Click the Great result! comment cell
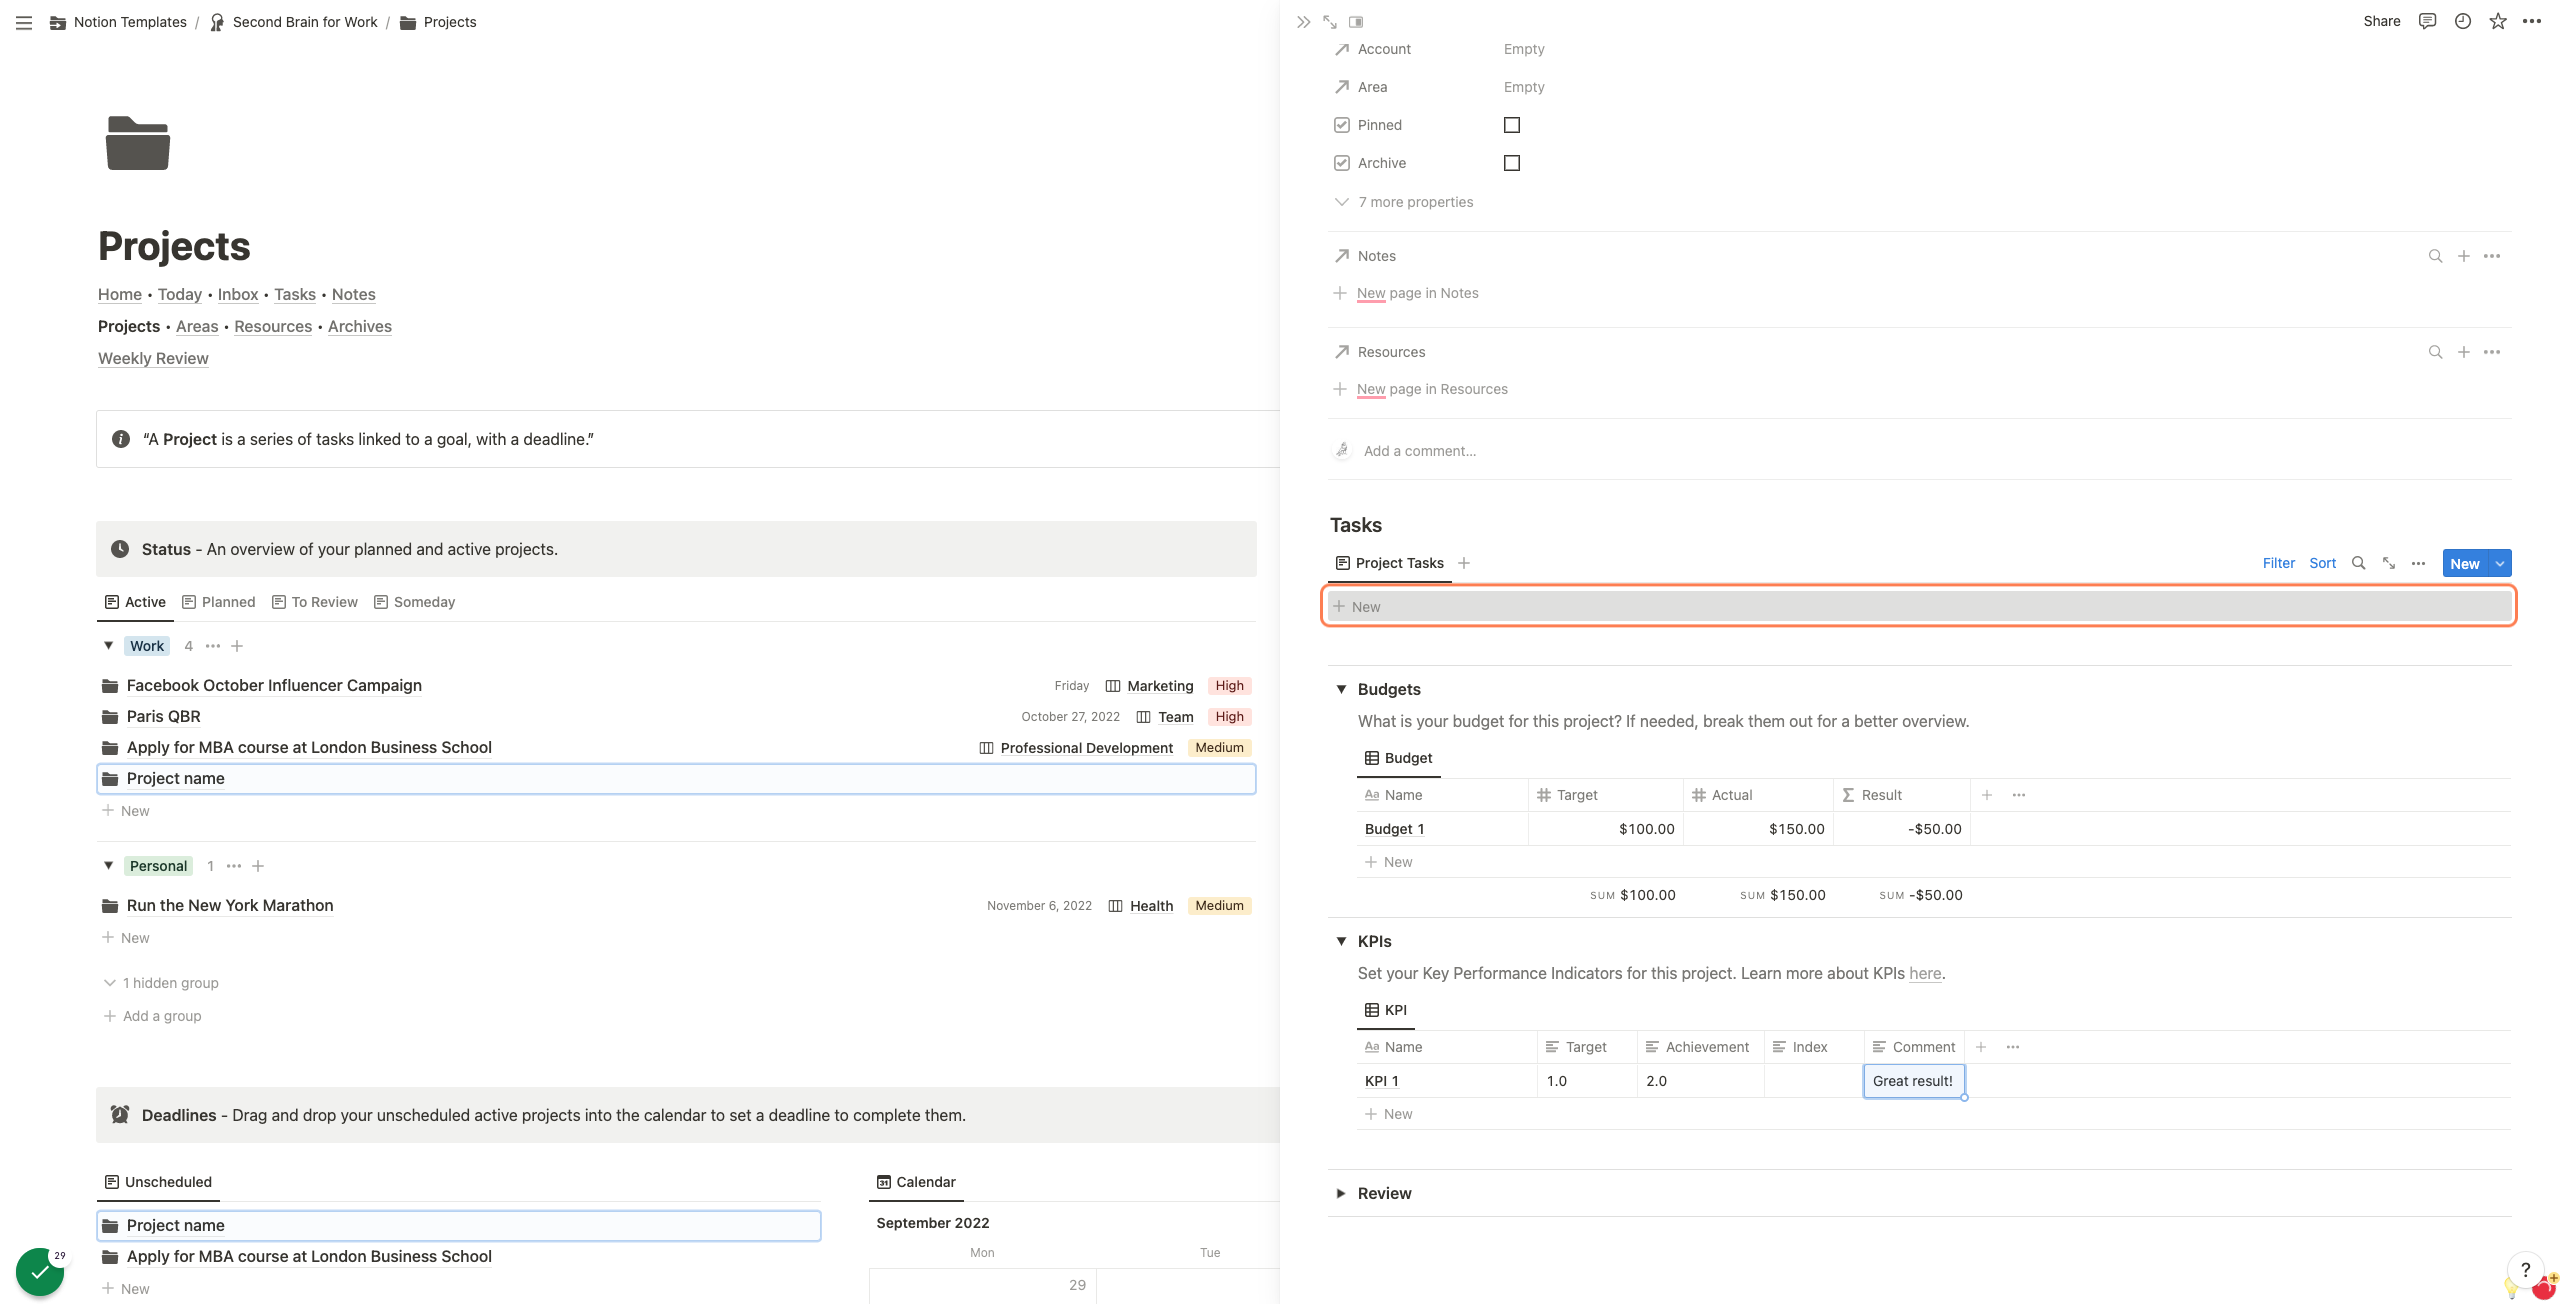 pyautogui.click(x=1914, y=1081)
